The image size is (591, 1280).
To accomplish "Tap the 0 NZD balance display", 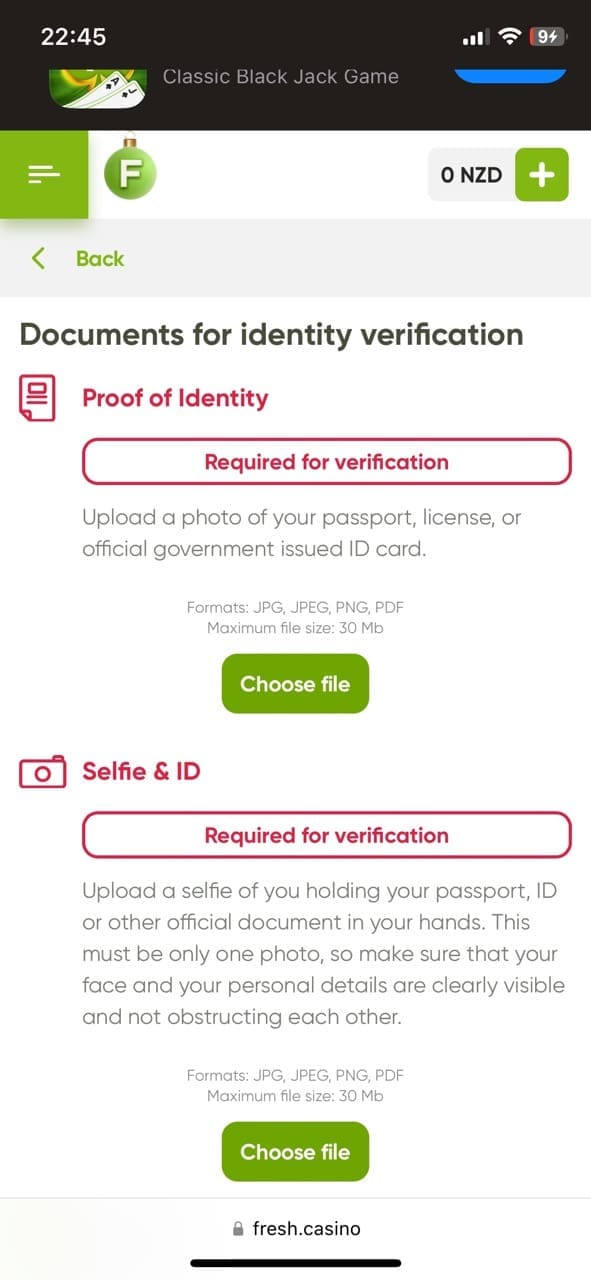I will (471, 175).
